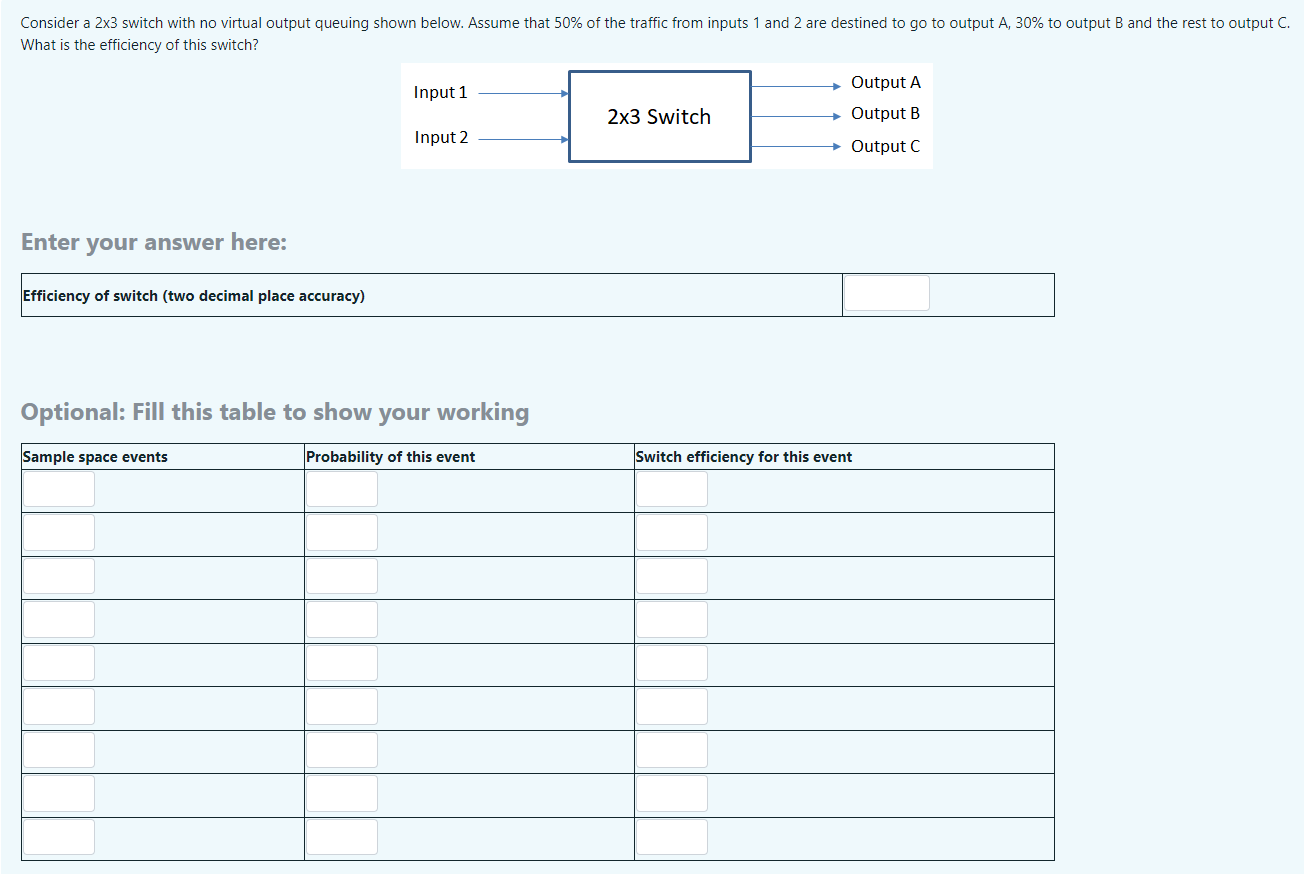The image size is (1304, 874).
Task: Click the efficiency answer input box
Action: click(x=886, y=292)
